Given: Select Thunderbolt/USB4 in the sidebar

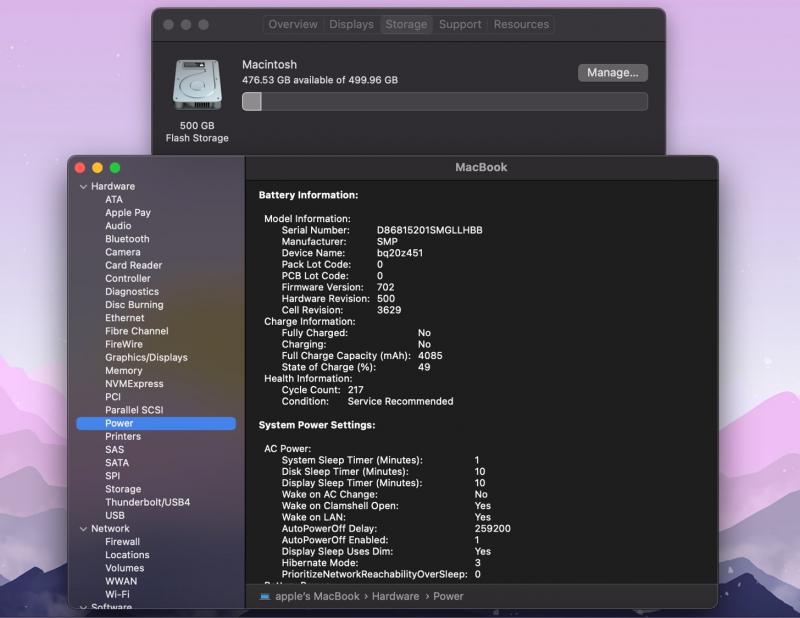Looking at the screenshot, I should coord(147,502).
